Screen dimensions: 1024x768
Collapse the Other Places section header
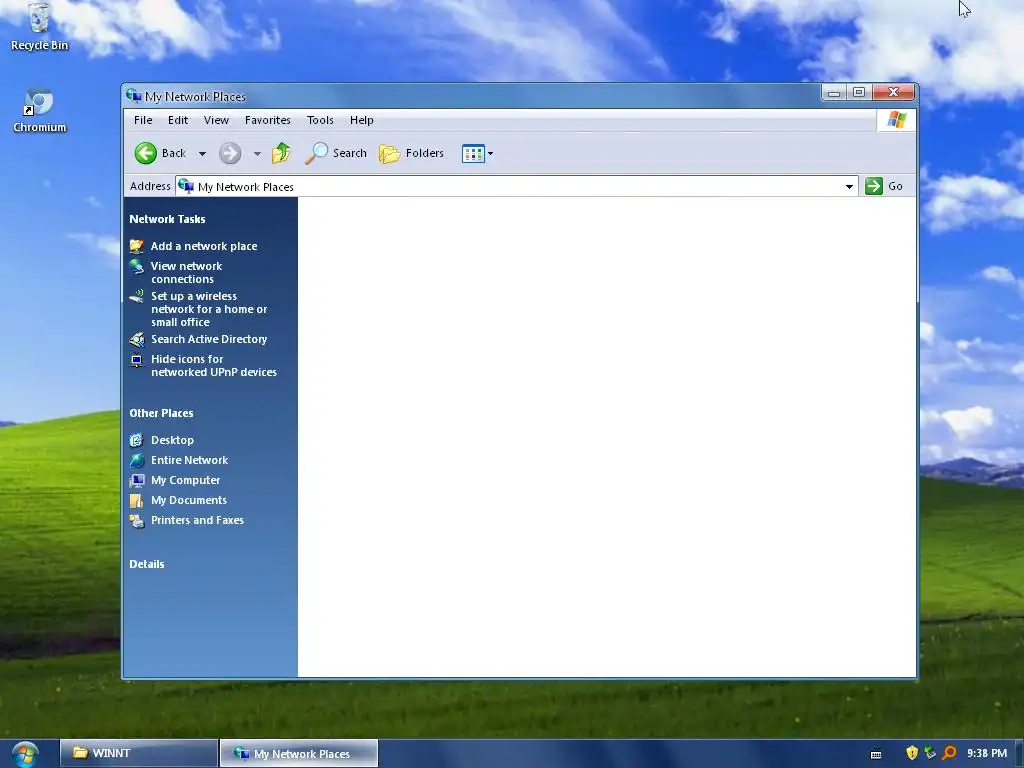(161, 413)
